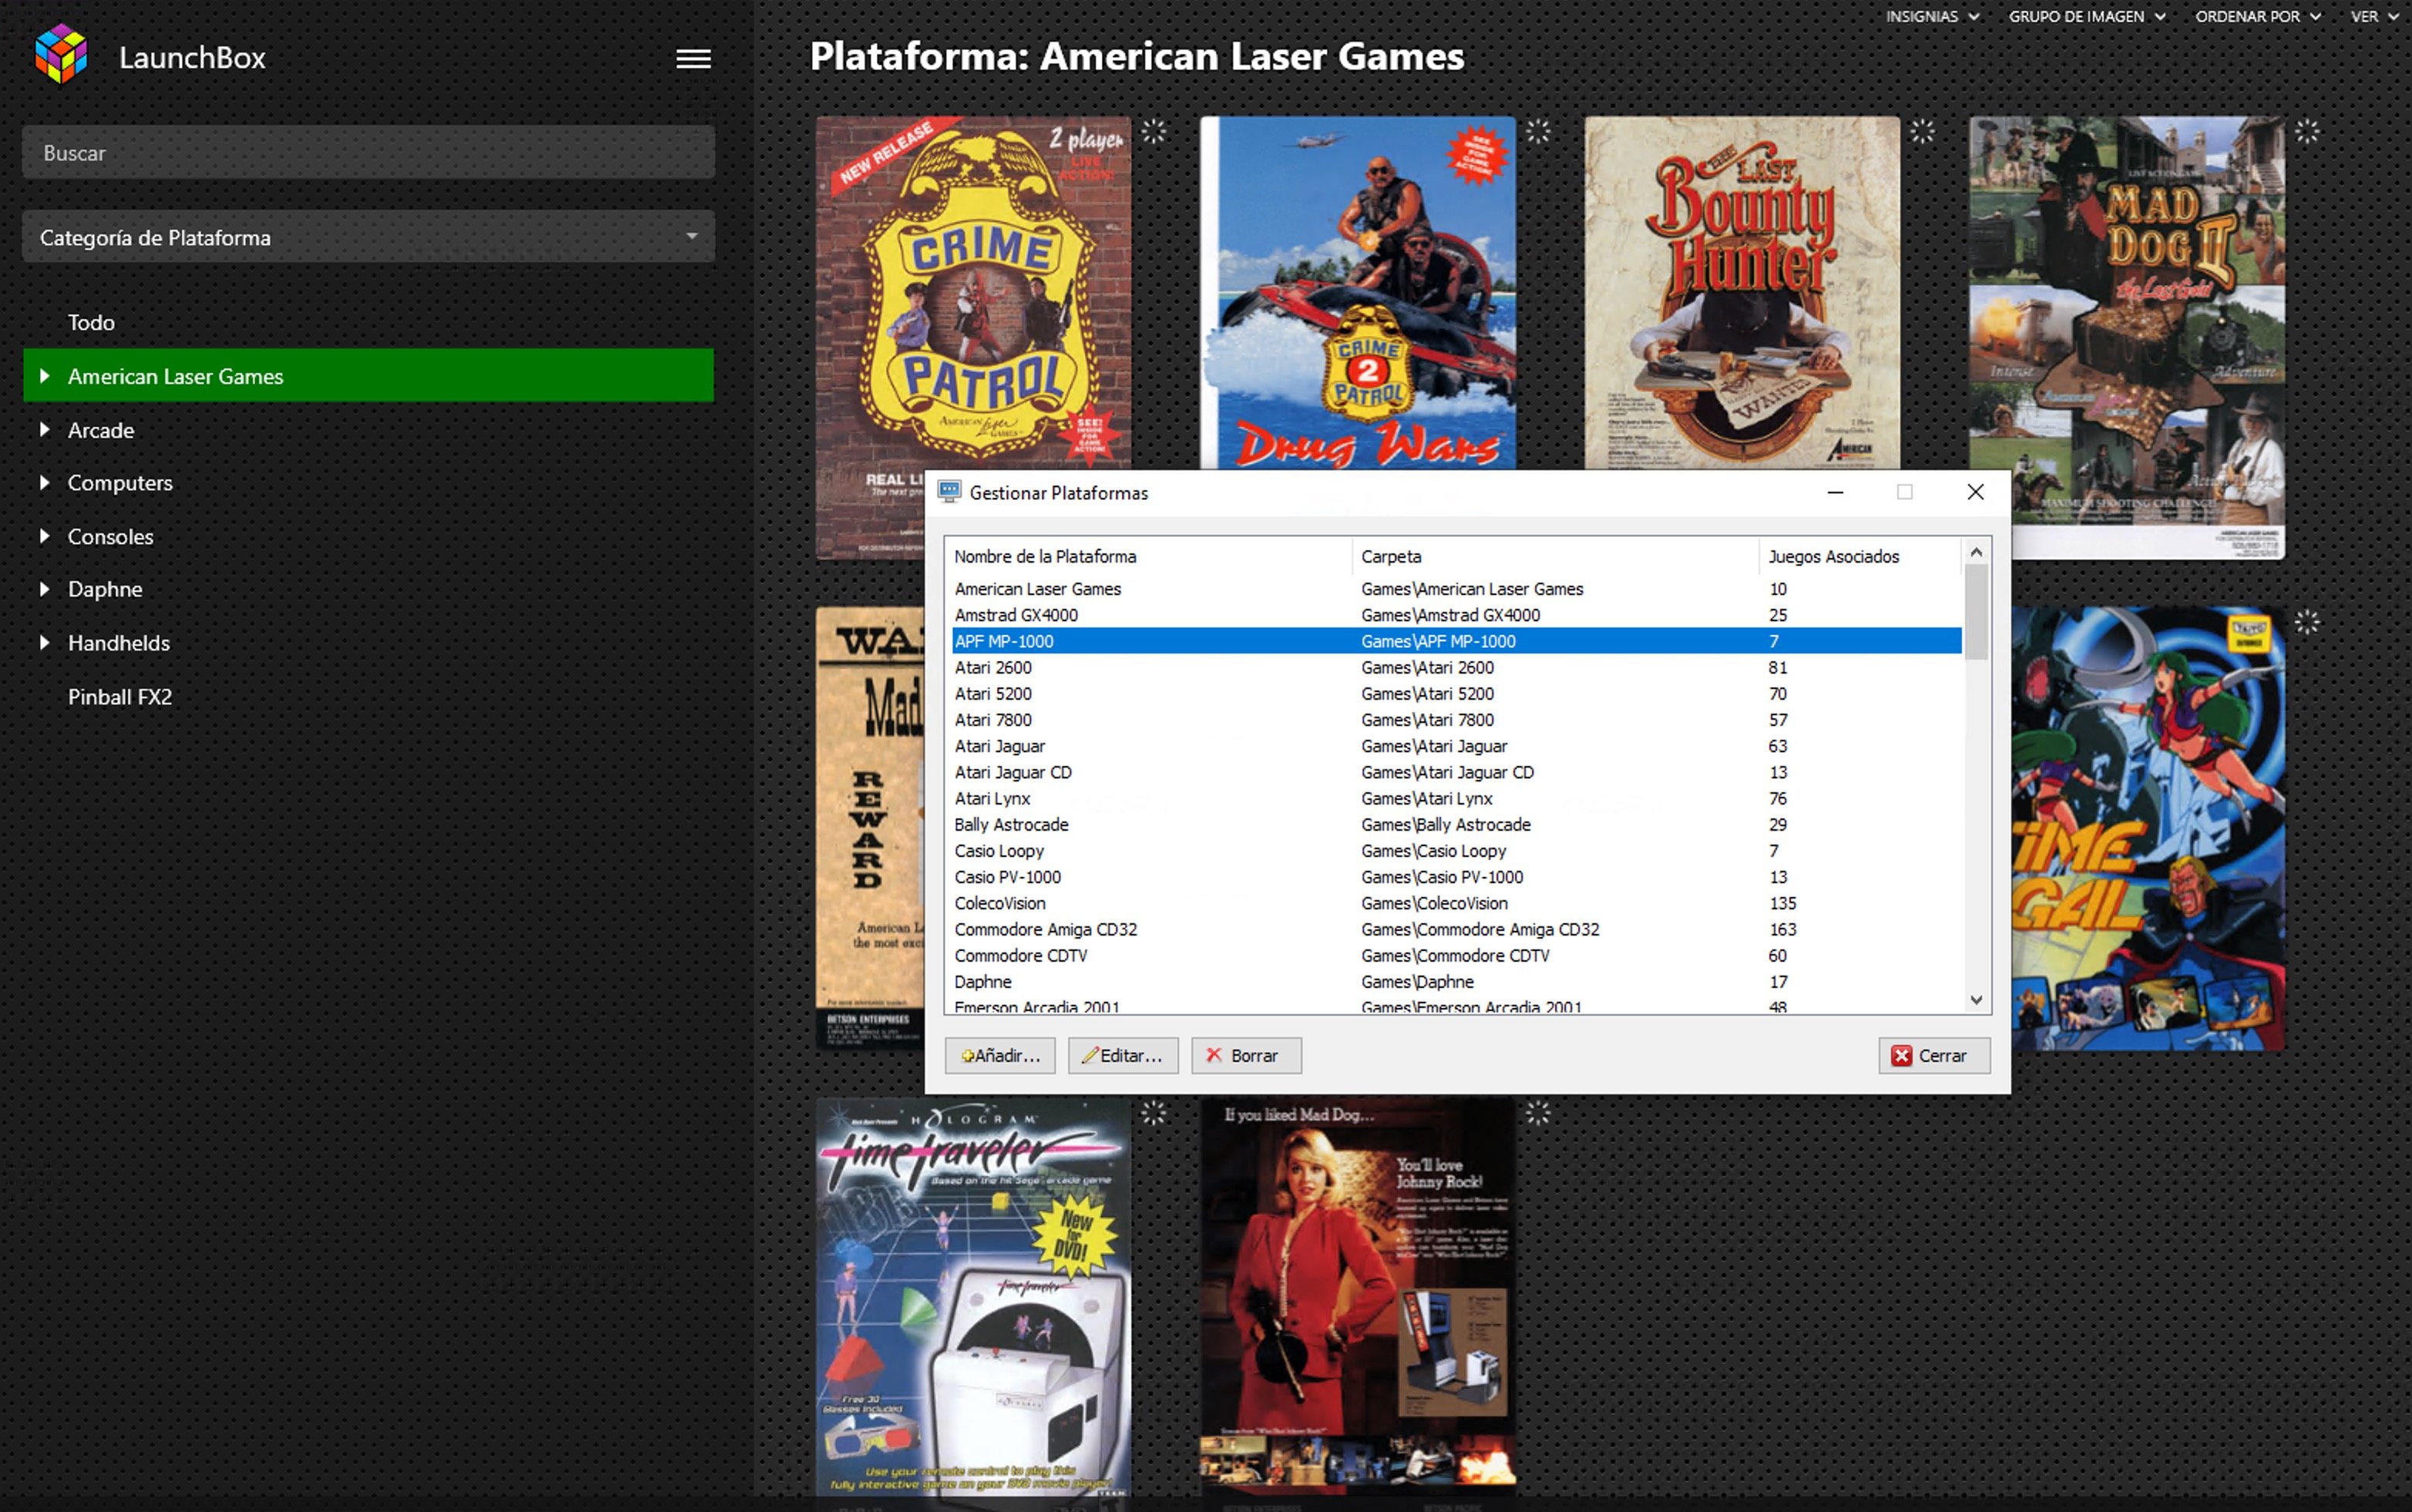This screenshot has width=2412, height=1512.
Task: Click the scroll-down arrow of platform list
Action: (1975, 1000)
